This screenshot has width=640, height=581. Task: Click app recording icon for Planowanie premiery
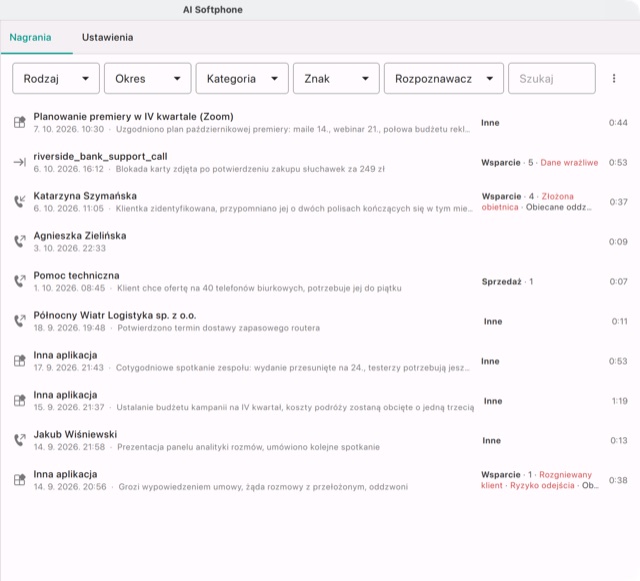20,122
